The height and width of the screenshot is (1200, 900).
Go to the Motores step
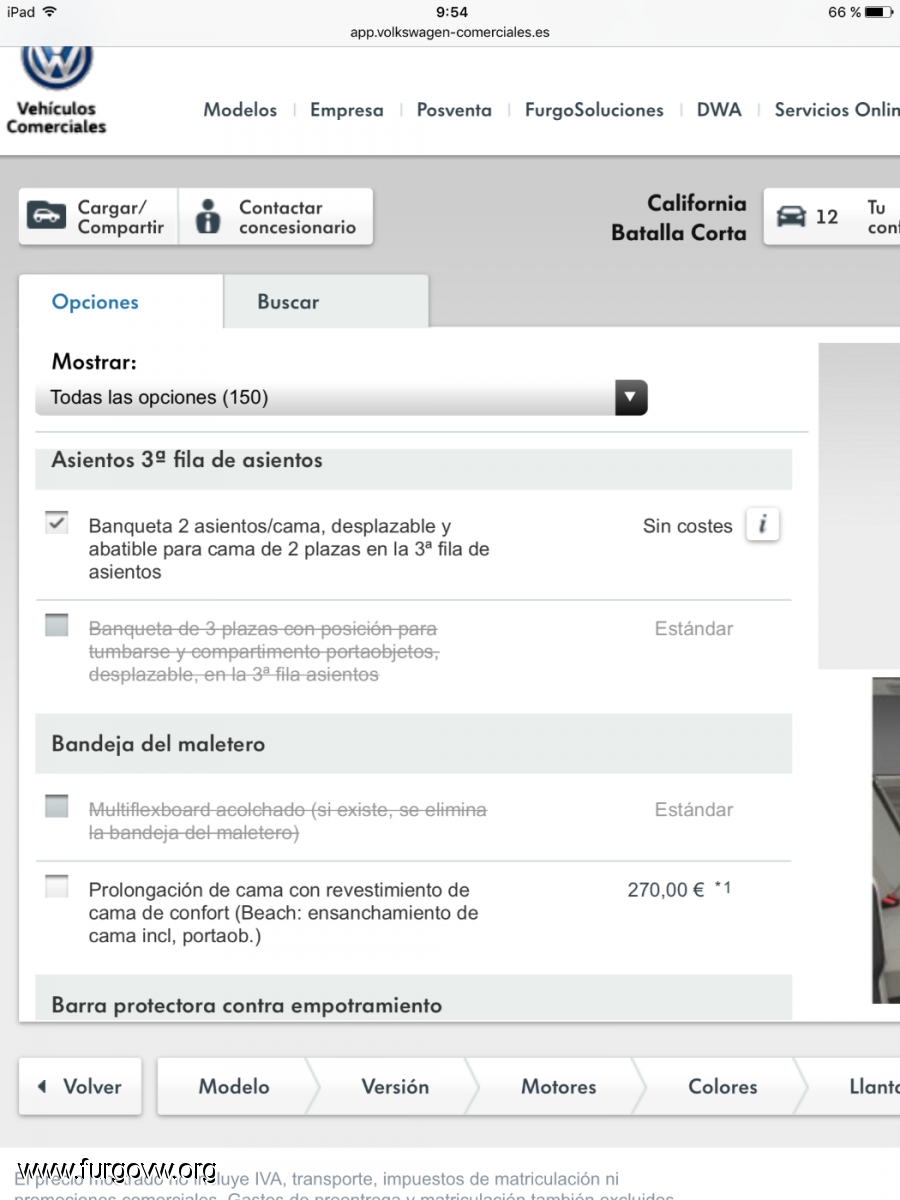(558, 1086)
